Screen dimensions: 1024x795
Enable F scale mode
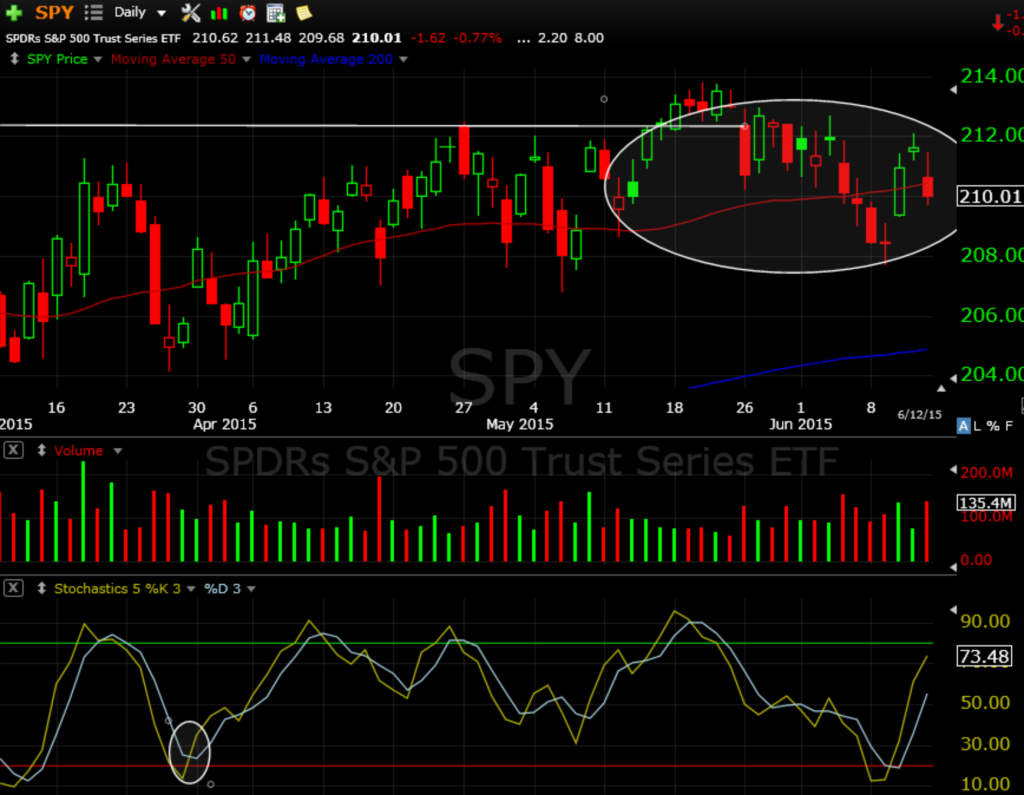1009,426
